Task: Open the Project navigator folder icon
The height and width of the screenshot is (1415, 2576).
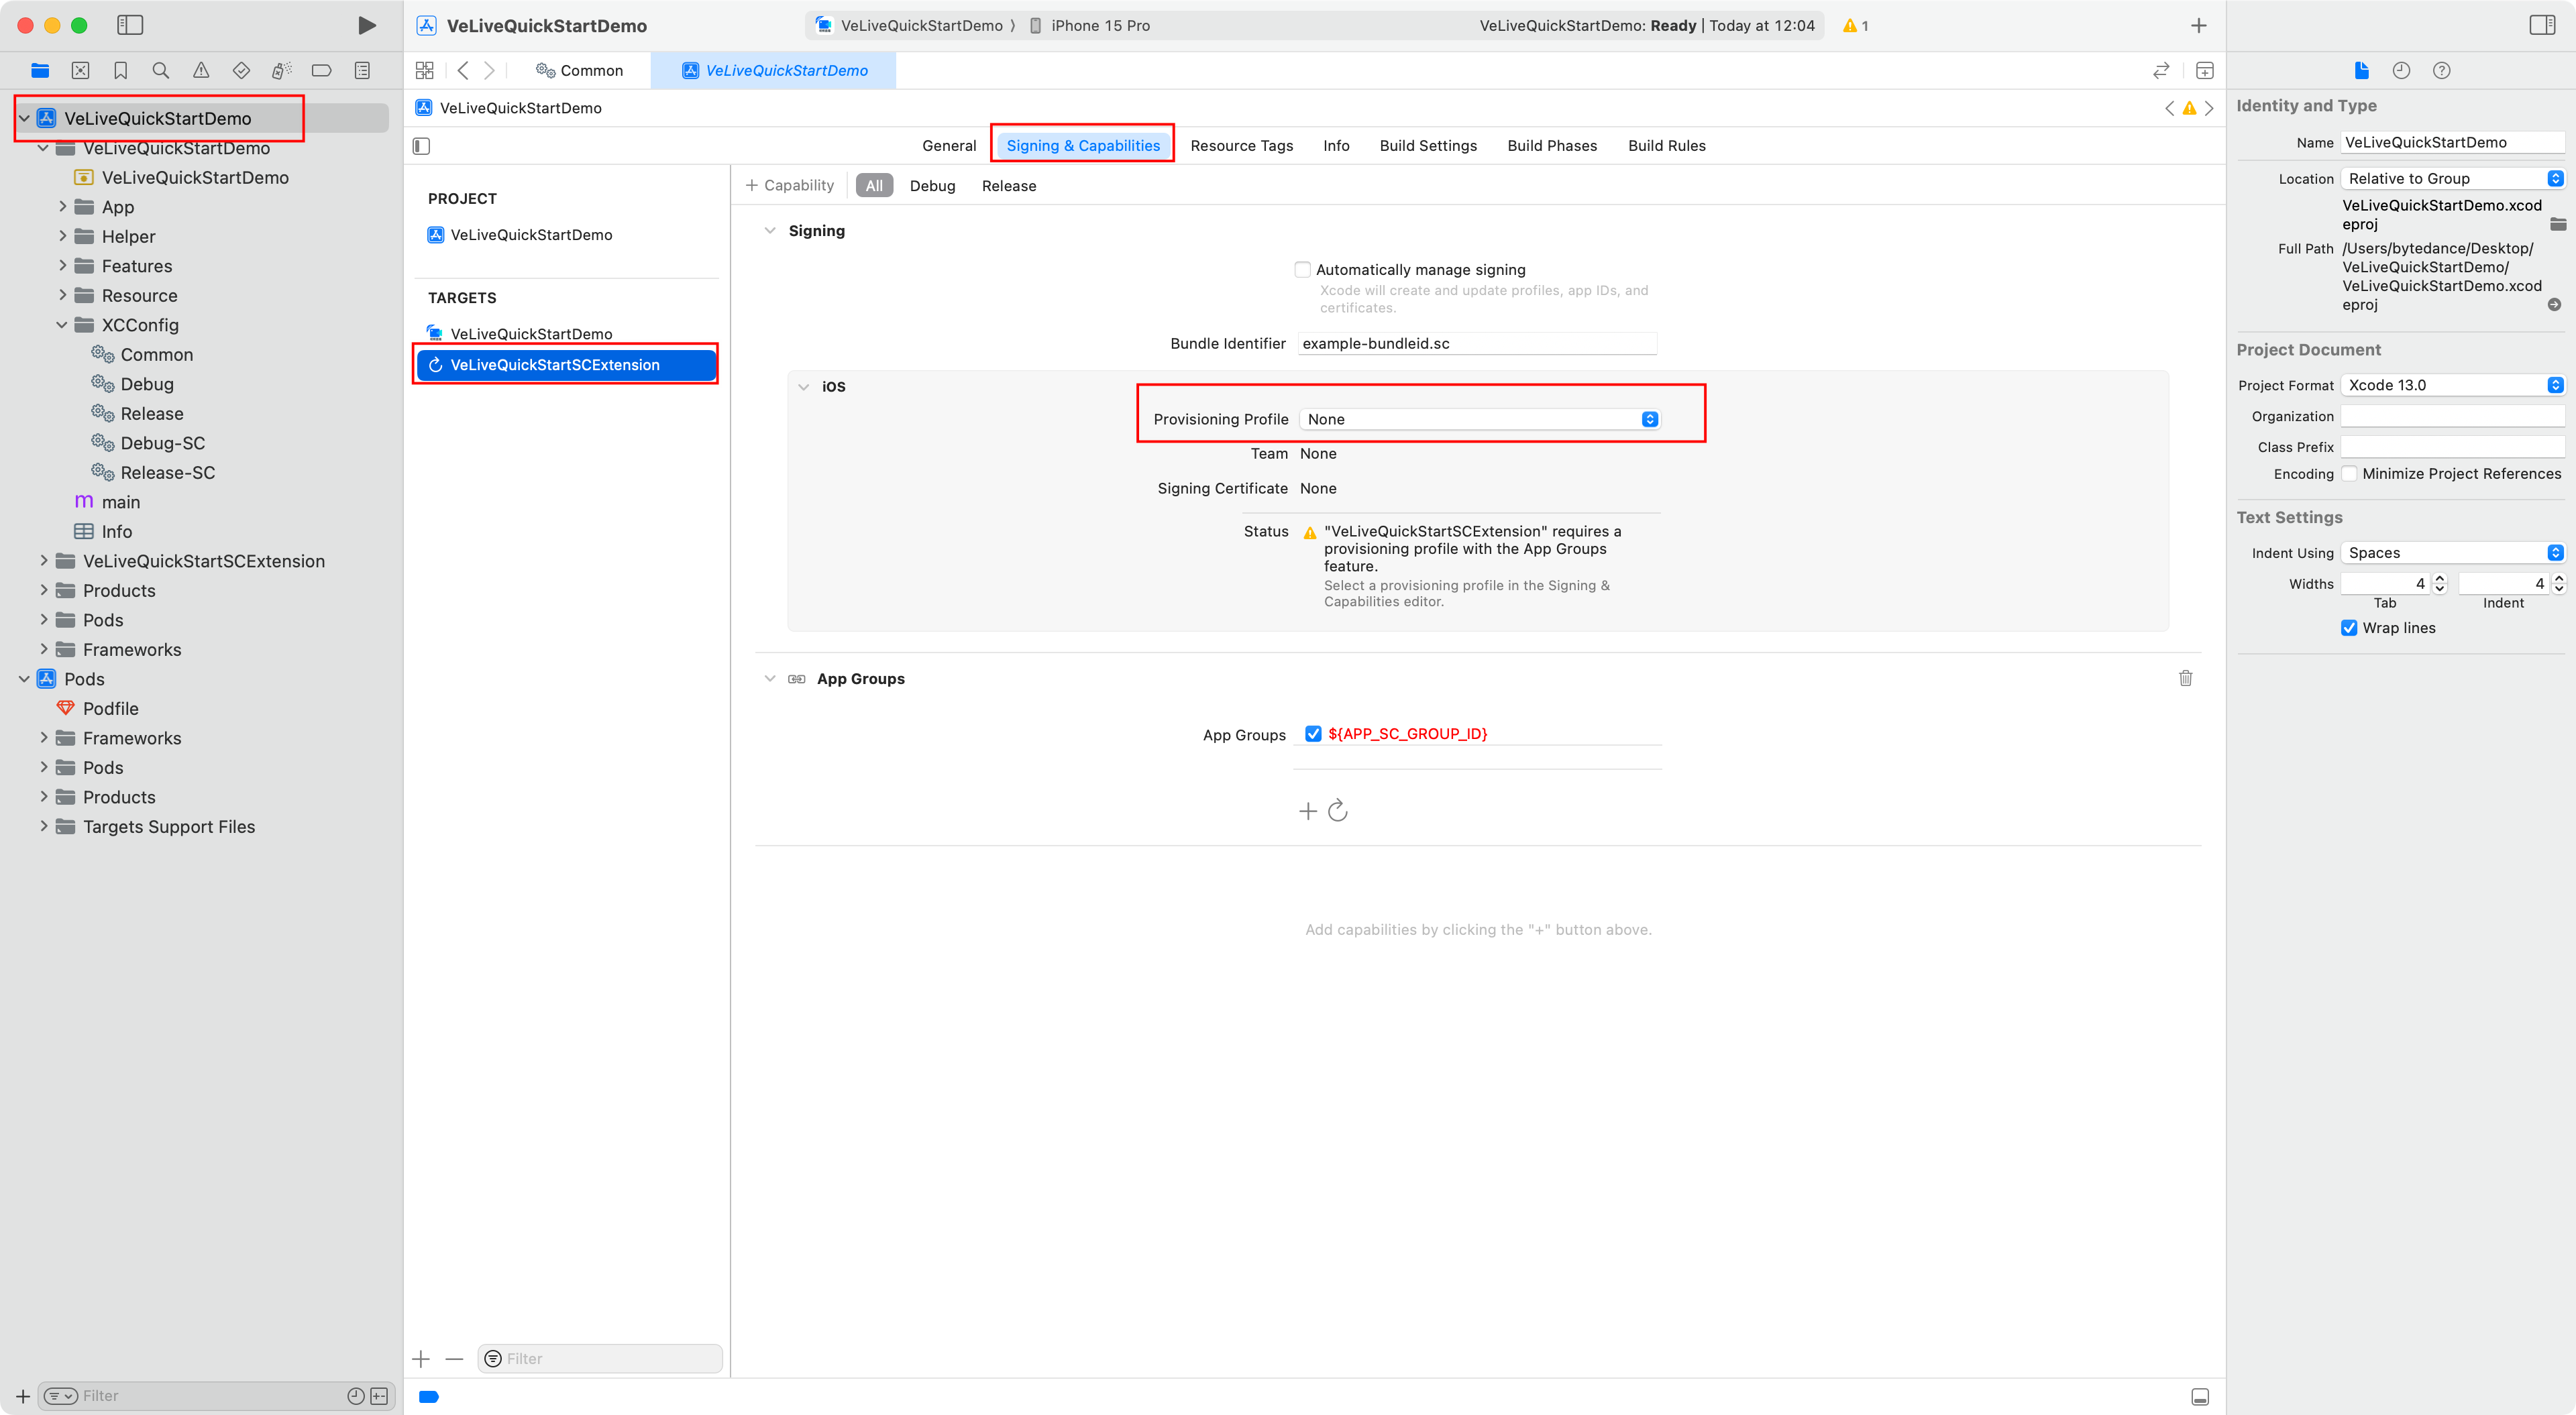Action: 40,70
